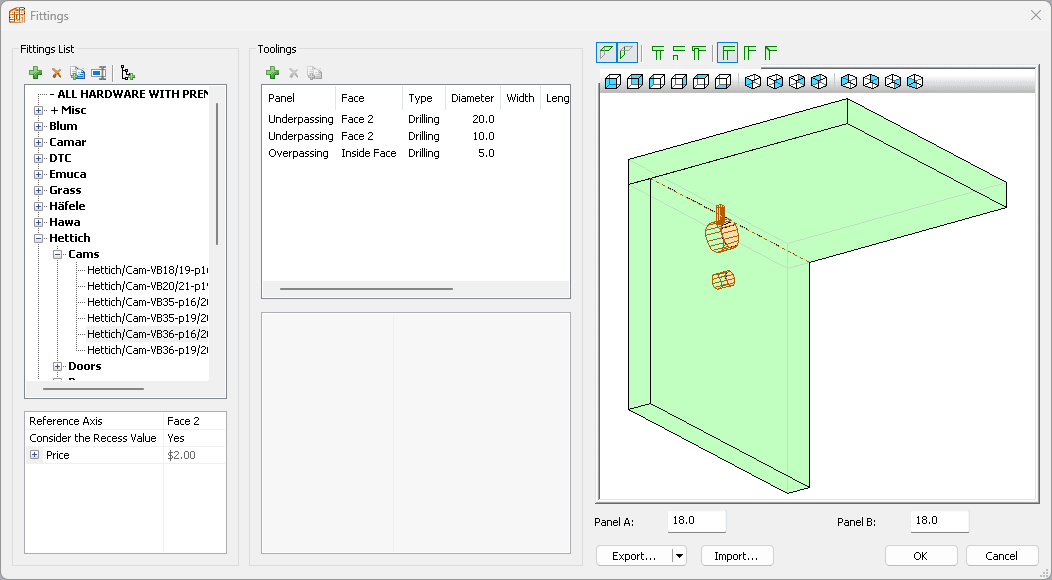Image resolution: width=1052 pixels, height=580 pixels.
Task: Select the first cube face view icon
Action: [612, 82]
